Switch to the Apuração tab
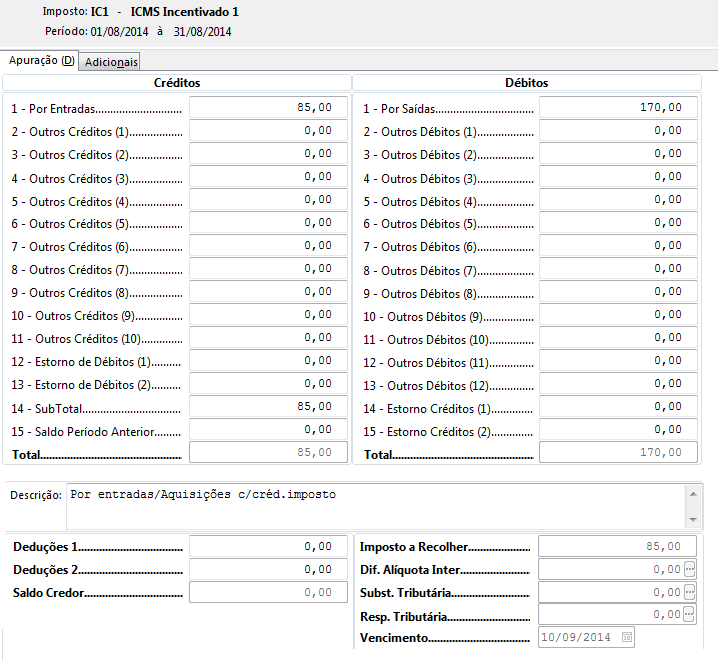This screenshot has height=661, width=718. pyautogui.click(x=41, y=60)
